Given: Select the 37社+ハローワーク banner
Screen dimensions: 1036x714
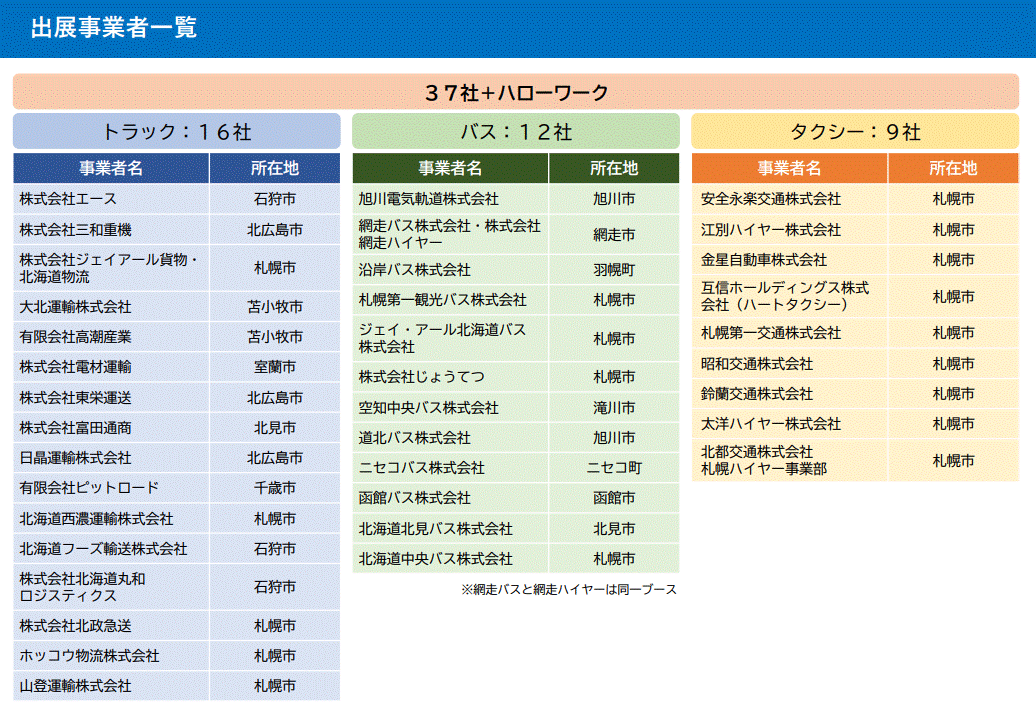Looking at the screenshot, I should point(515,92).
